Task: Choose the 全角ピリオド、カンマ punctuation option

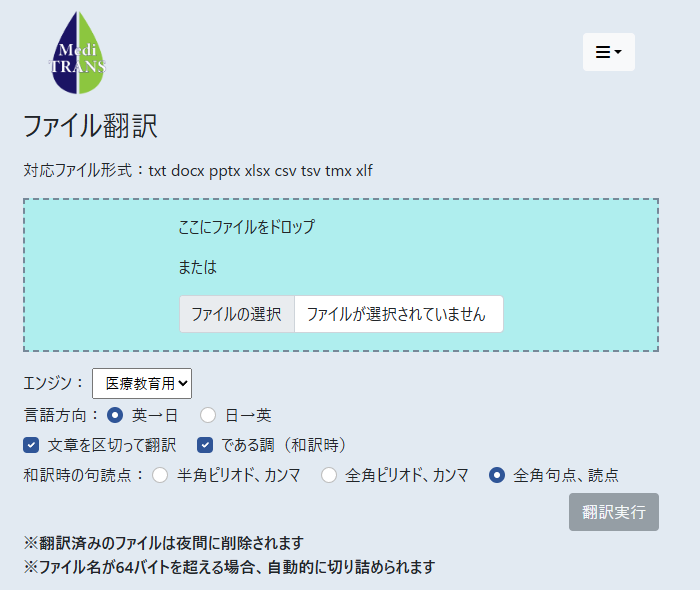Action: [328, 476]
